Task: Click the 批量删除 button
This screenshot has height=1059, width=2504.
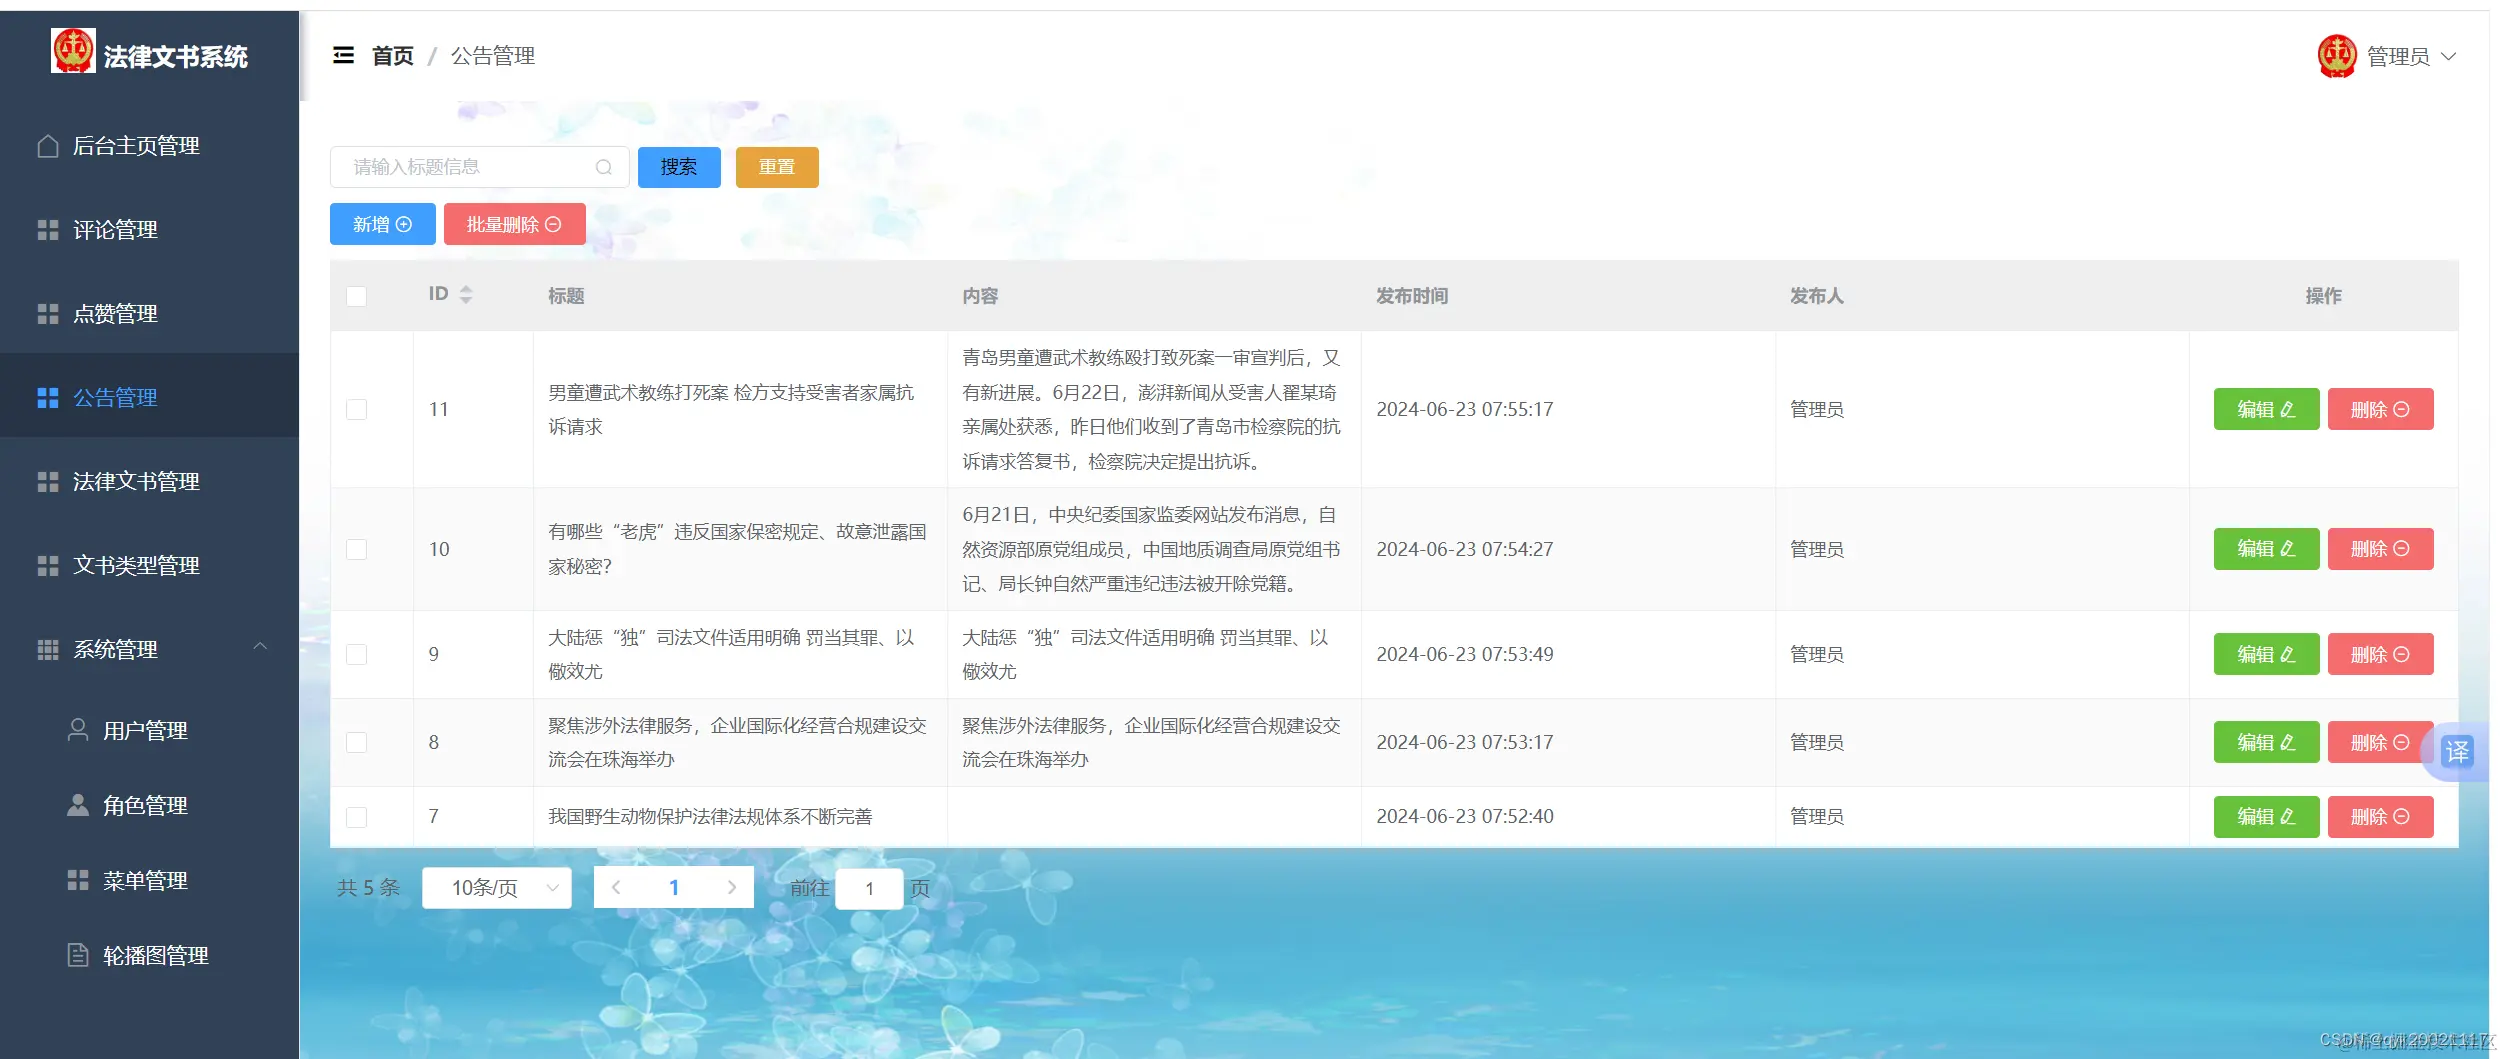Action: tap(514, 224)
